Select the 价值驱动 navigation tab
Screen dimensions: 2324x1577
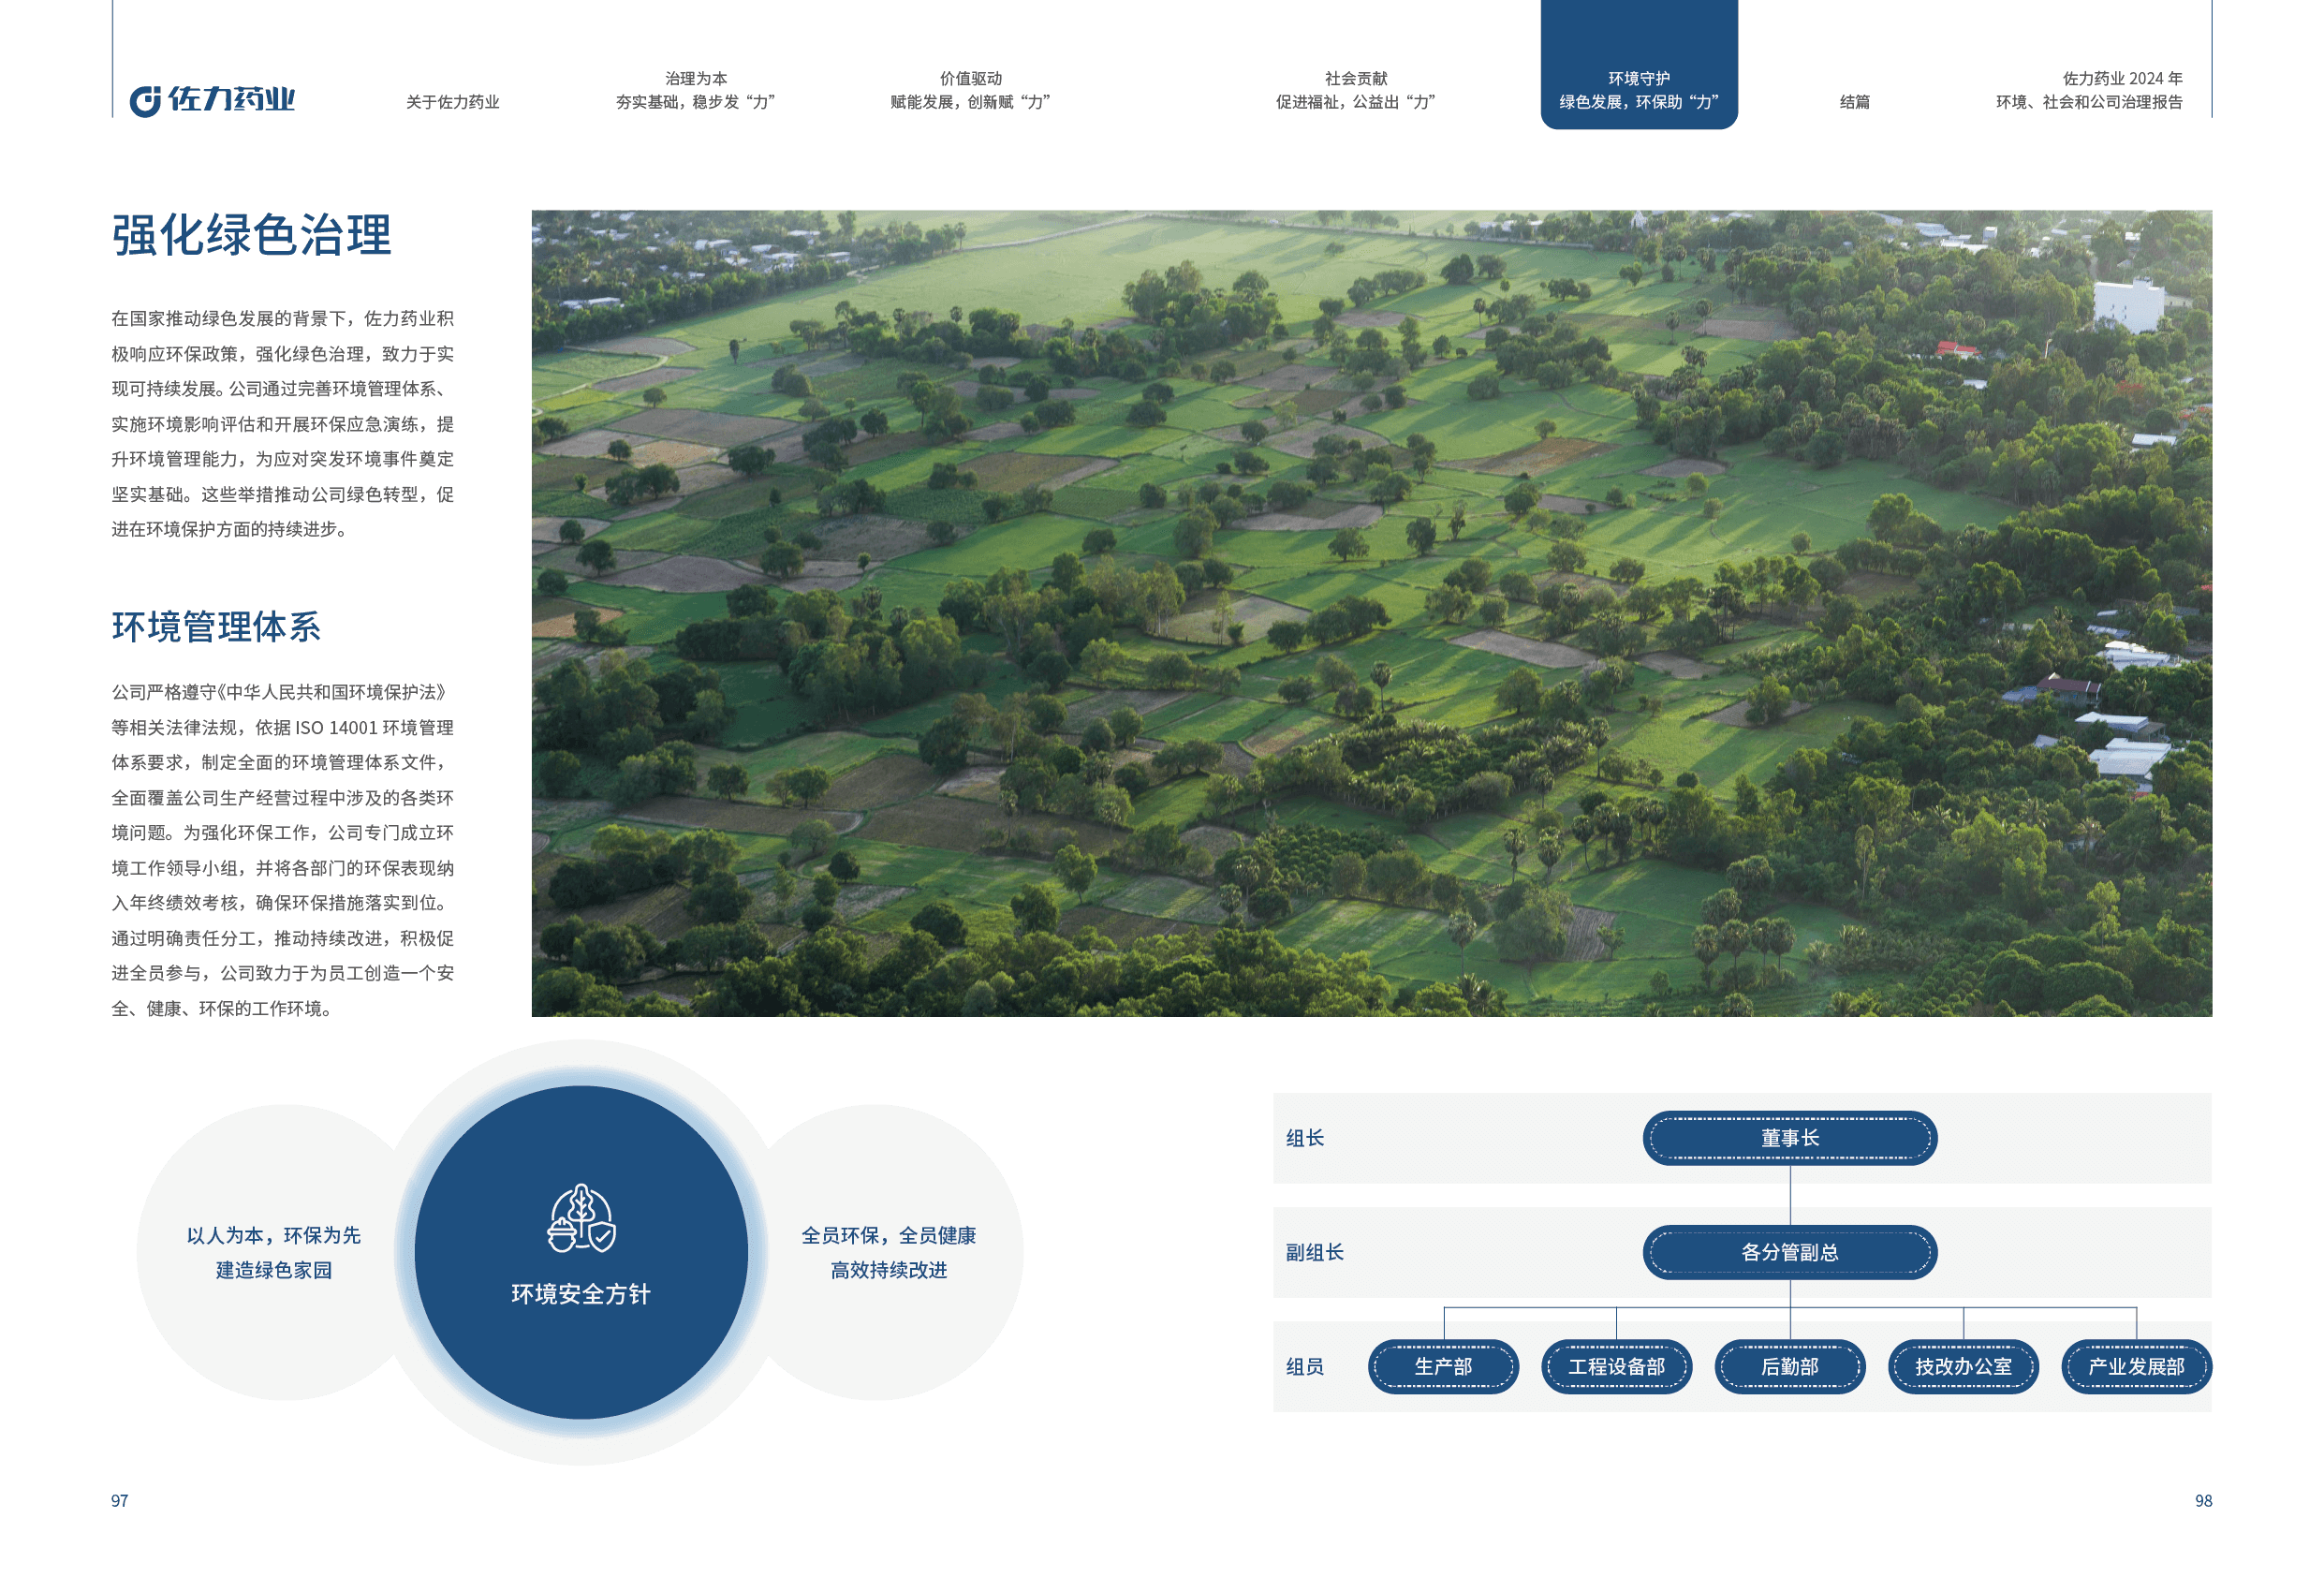coord(970,90)
